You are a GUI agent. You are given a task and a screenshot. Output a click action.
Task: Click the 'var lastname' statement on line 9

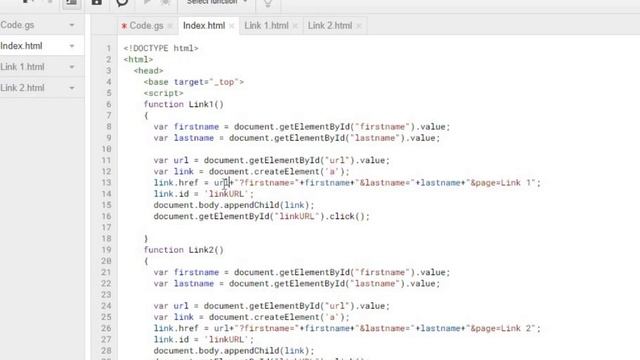click(x=297, y=138)
